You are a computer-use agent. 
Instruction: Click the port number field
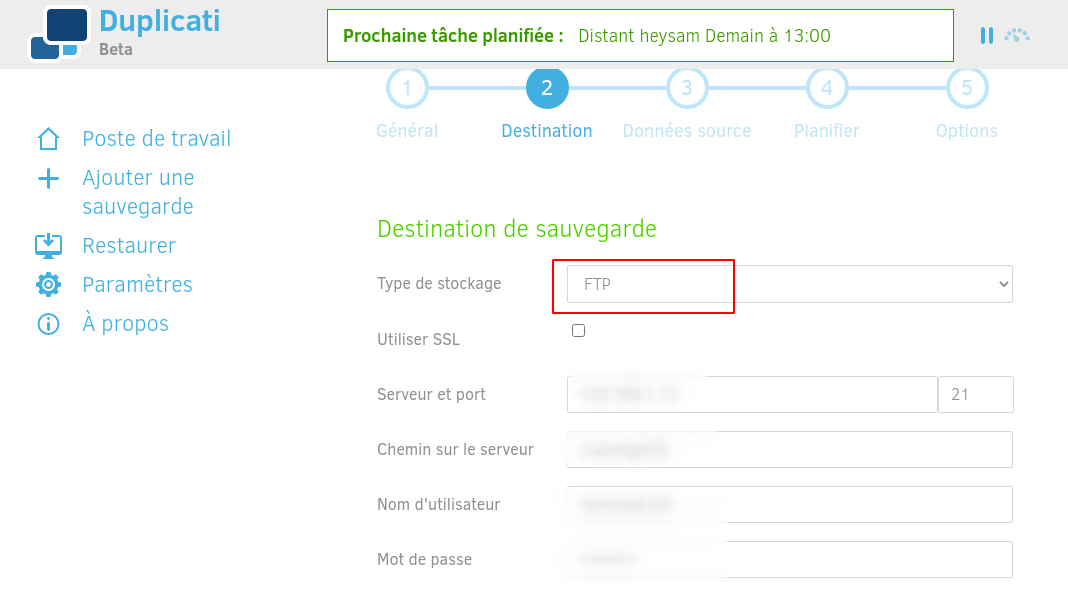pyautogui.click(x=975, y=394)
